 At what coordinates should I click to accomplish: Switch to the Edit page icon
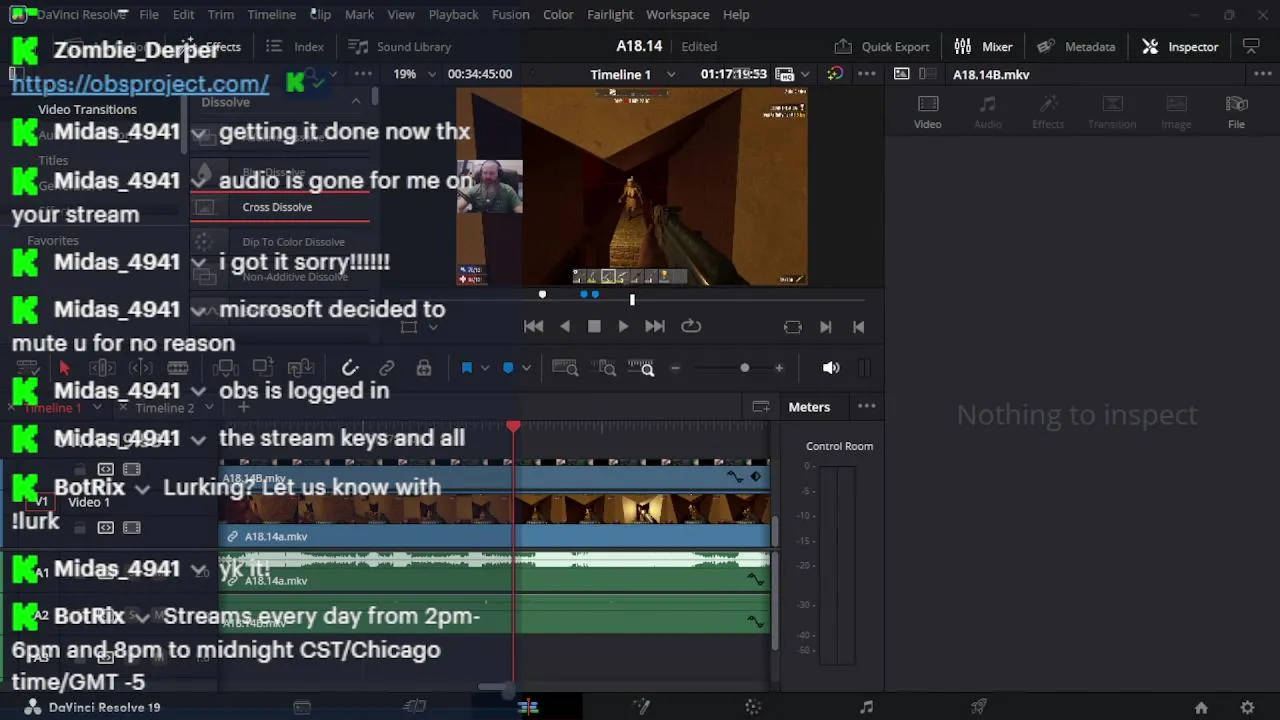point(527,707)
